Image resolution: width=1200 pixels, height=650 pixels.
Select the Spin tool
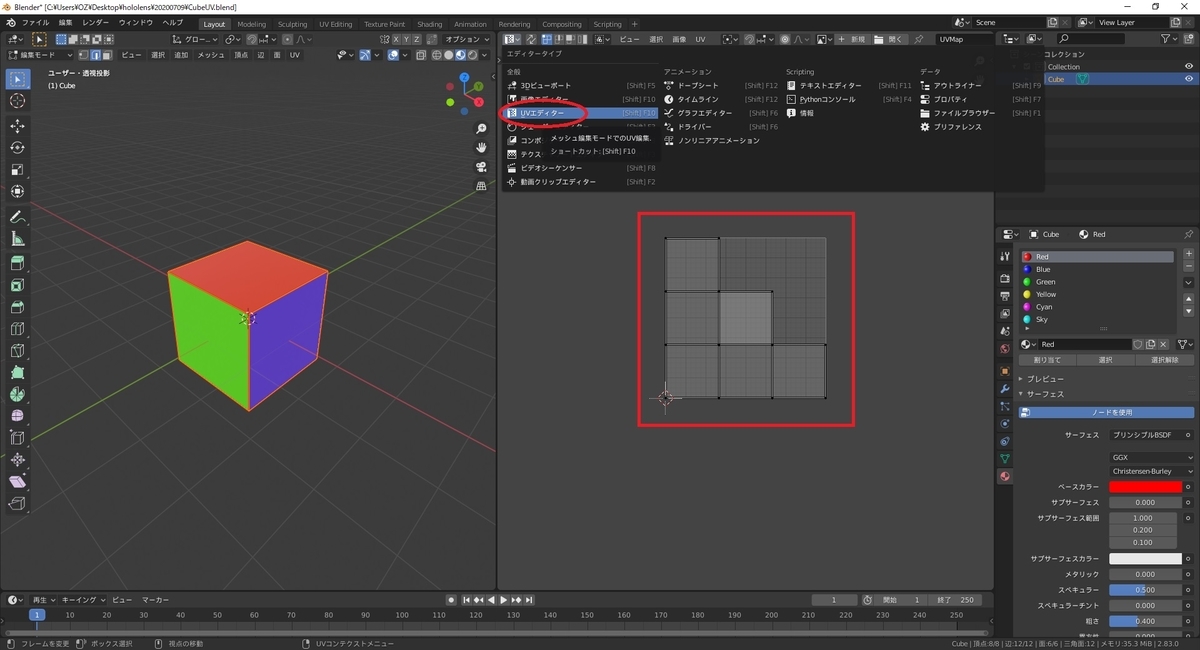pyautogui.click(x=18, y=395)
